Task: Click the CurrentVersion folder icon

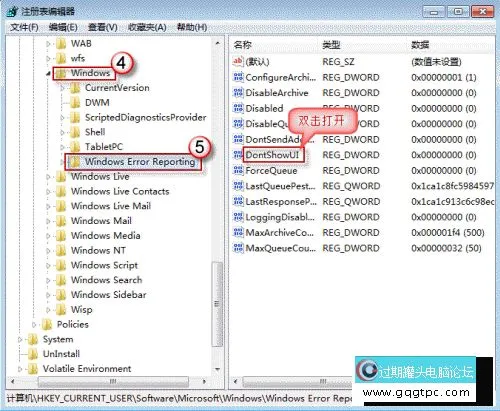Action: coord(75,88)
